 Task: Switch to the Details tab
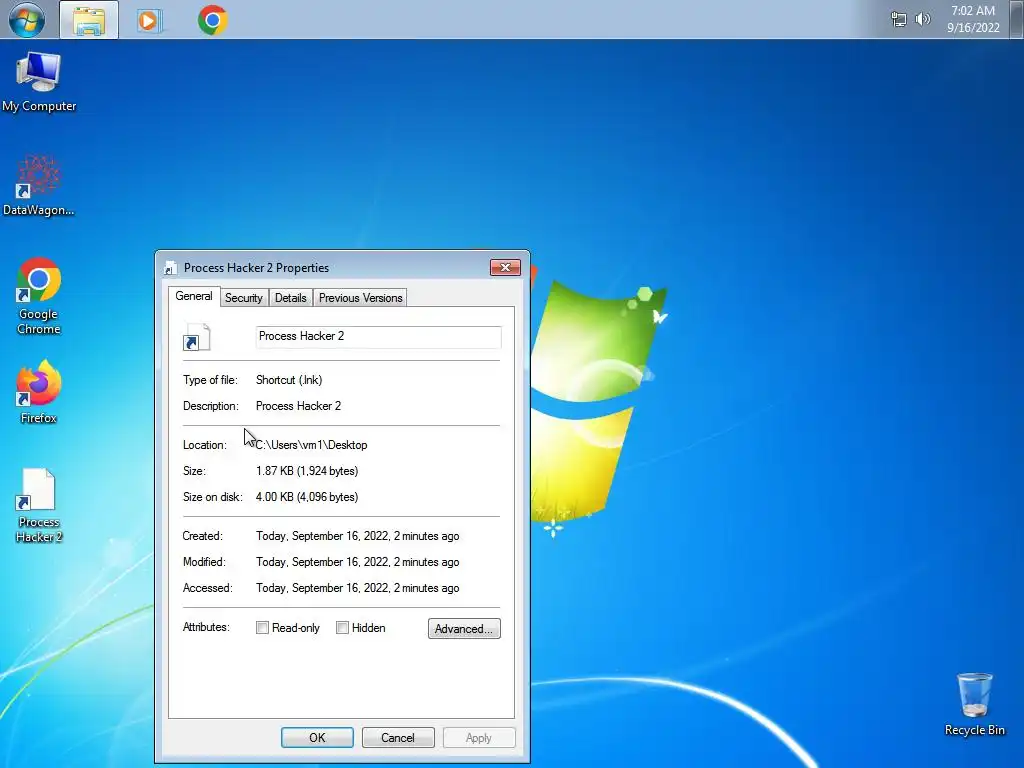[291, 298]
